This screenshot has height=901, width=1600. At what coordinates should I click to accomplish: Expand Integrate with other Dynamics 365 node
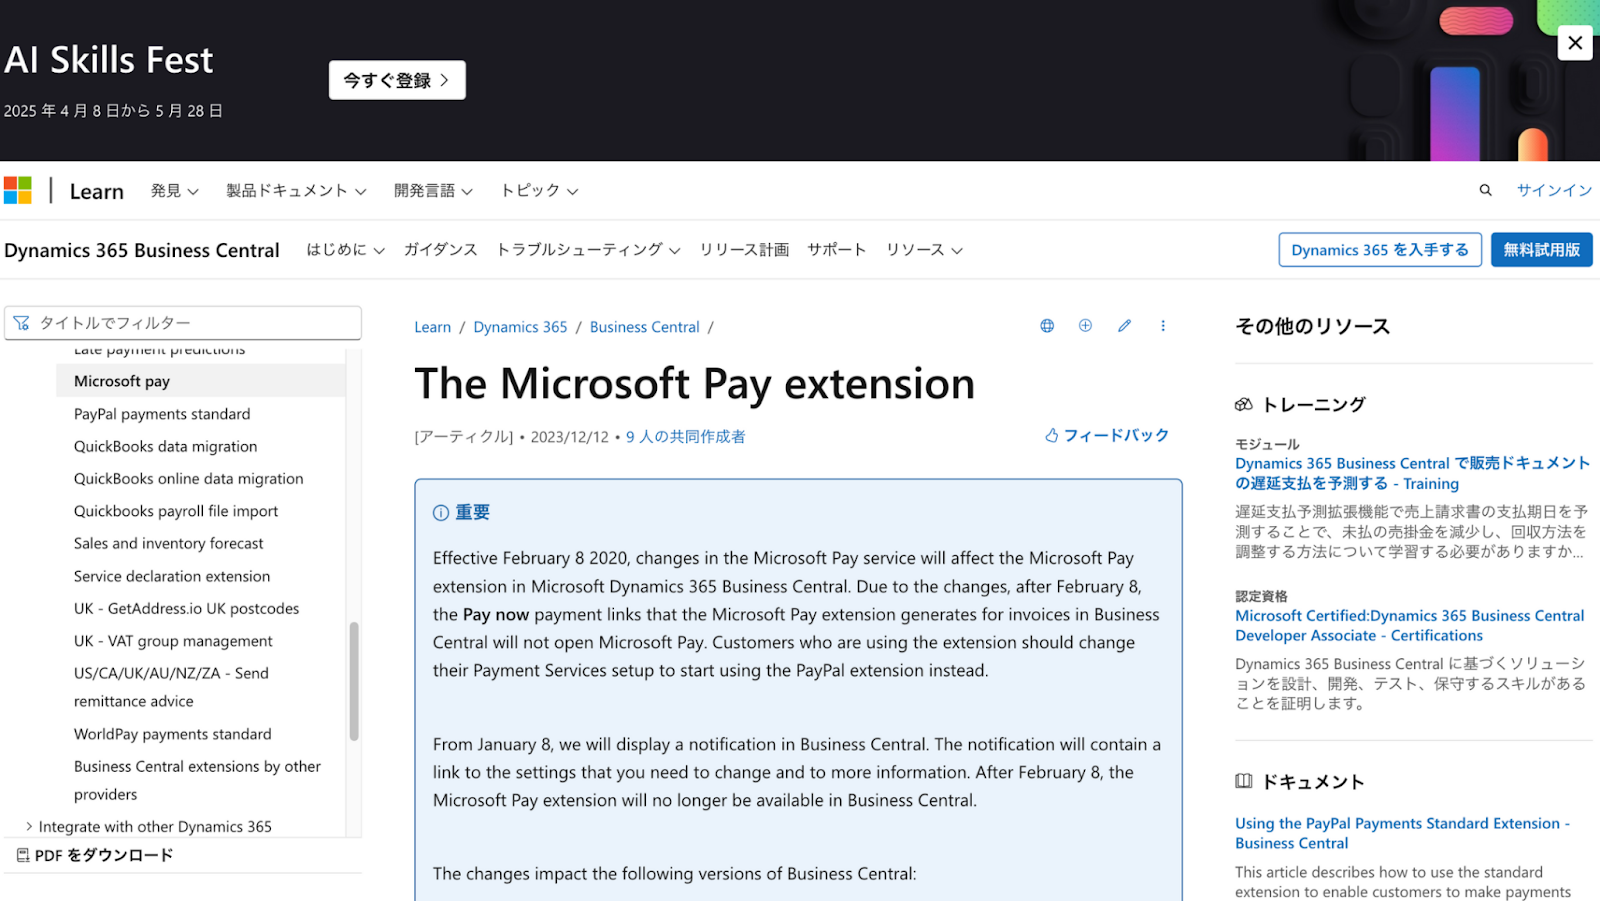click(29, 826)
